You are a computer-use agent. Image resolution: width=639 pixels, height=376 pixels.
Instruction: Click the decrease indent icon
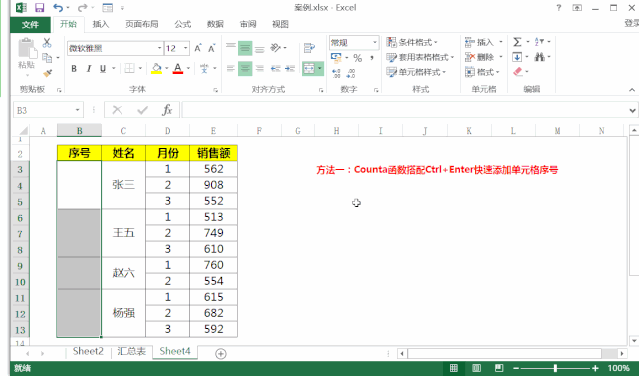point(276,68)
